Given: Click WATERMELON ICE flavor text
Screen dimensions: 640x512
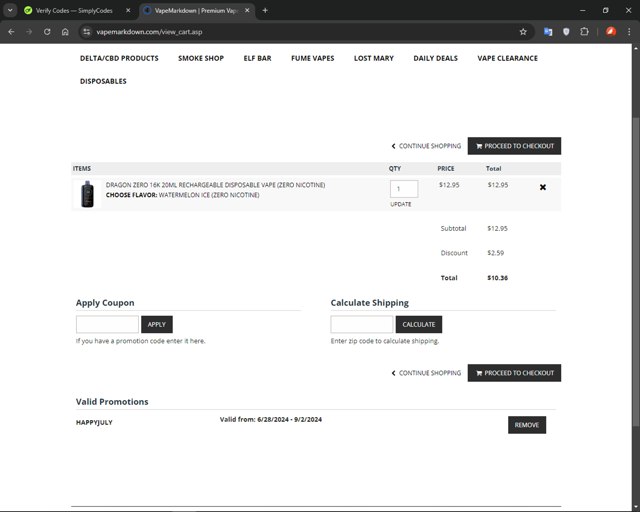Looking at the screenshot, I should (209, 195).
